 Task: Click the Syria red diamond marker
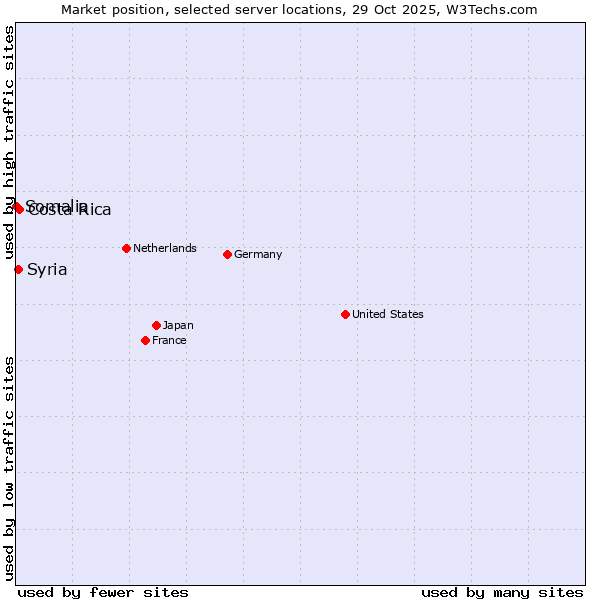[x=18, y=269]
